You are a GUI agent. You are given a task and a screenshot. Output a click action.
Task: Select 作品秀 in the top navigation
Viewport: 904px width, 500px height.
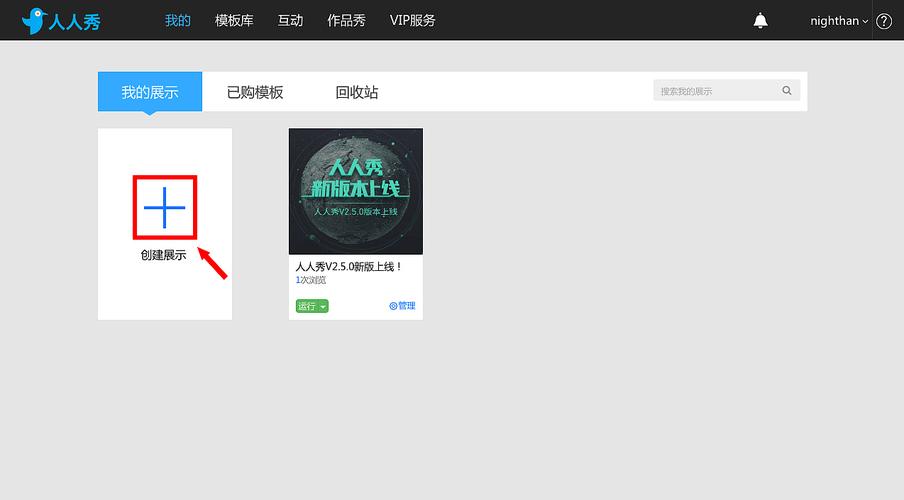[x=346, y=20]
